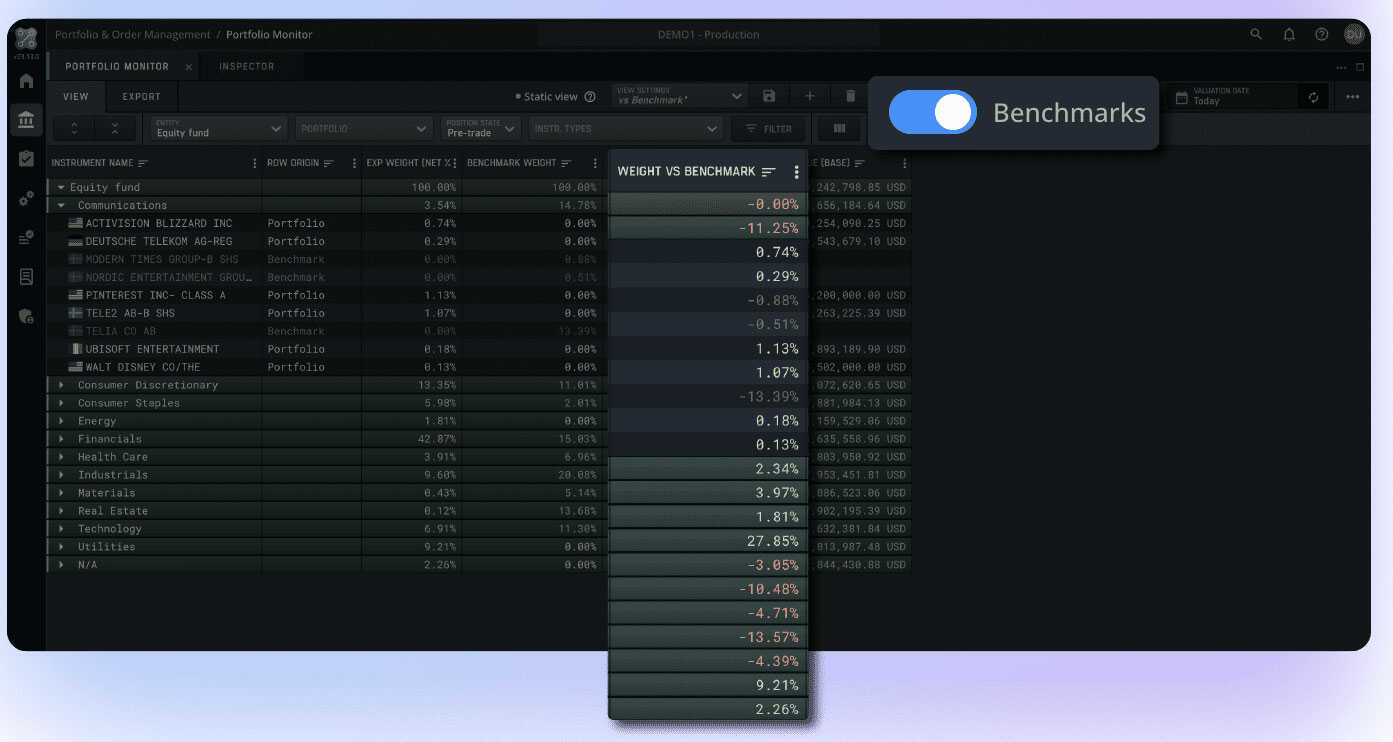1393x742 pixels.
Task: Delete the view with the trash icon
Action: pyautogui.click(x=851, y=96)
